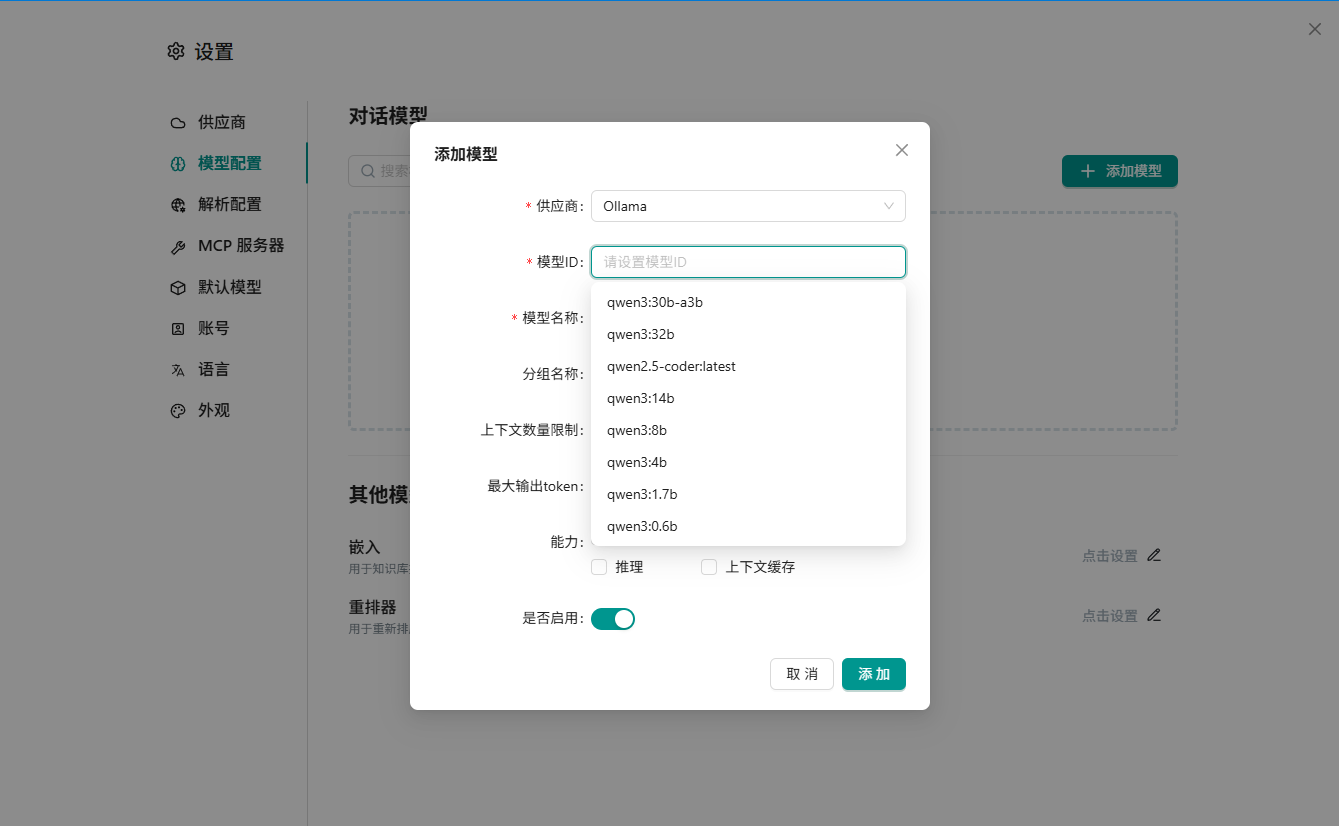The height and width of the screenshot is (826, 1339).
Task: Click the pencil edit icon in 重排器 row
Action: pyautogui.click(x=1154, y=615)
